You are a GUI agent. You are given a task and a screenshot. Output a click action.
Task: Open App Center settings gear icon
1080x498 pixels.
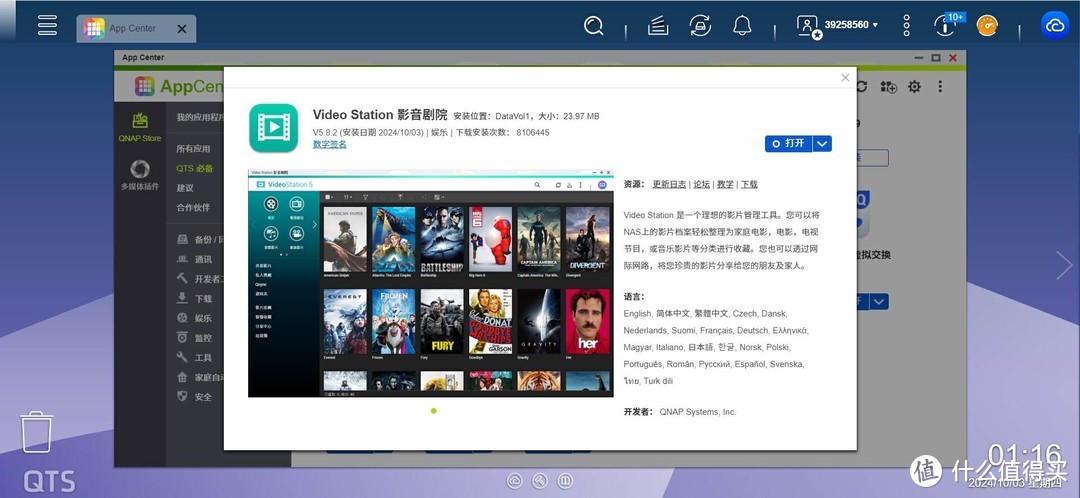coord(914,87)
